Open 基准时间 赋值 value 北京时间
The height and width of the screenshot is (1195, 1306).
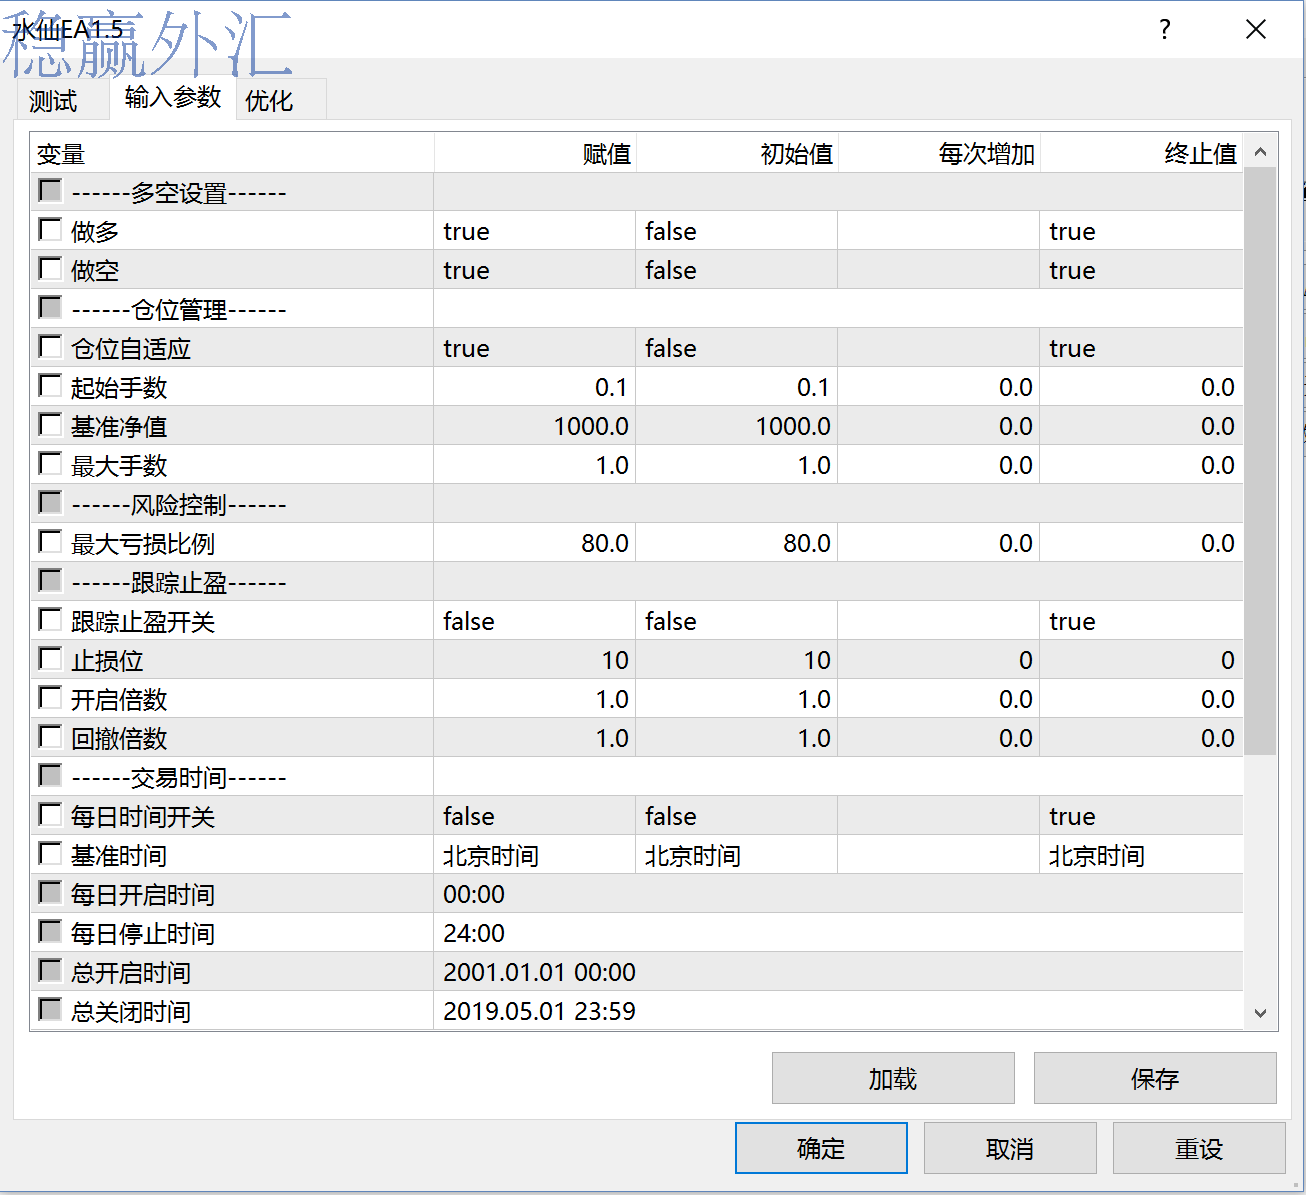coord(535,855)
